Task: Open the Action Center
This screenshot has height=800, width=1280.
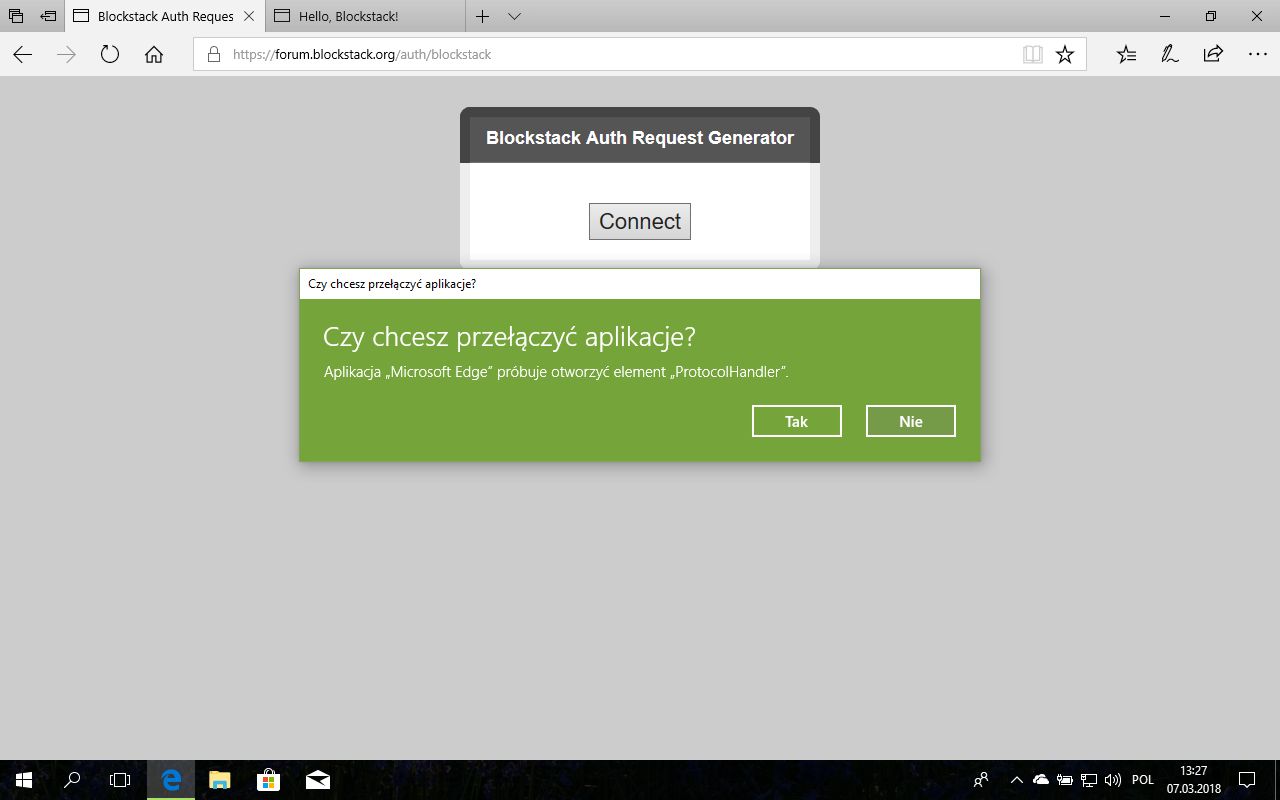Action: coord(1246,779)
